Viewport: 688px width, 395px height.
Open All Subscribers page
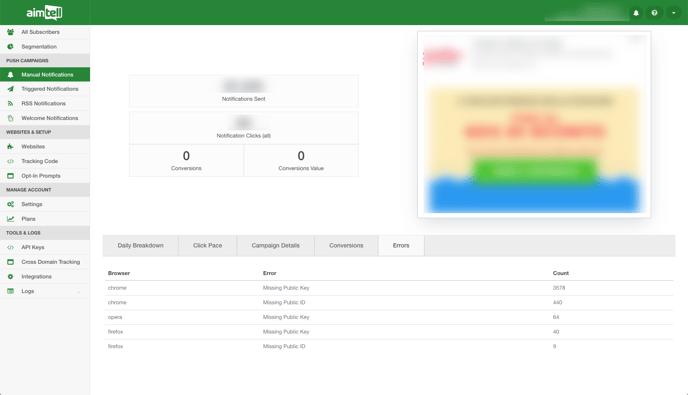45,32
